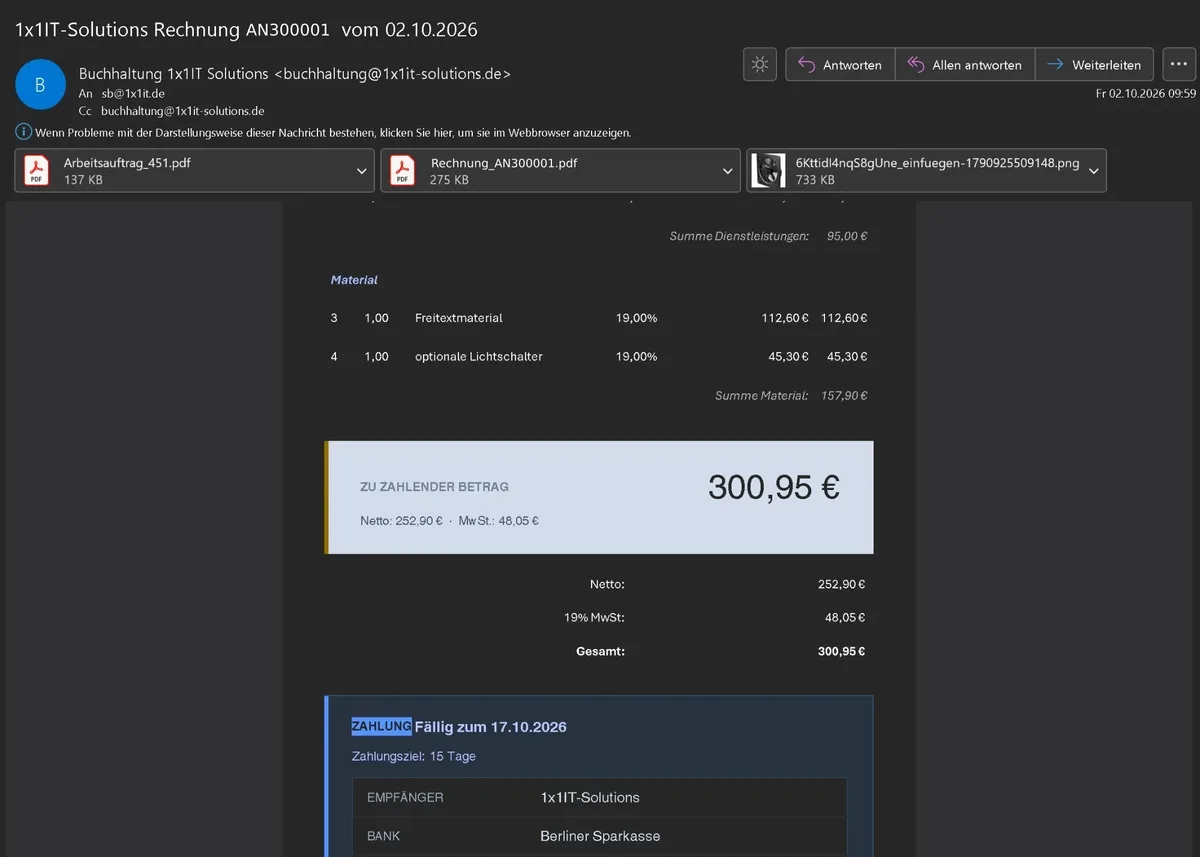This screenshot has width=1200, height=857.
Task: Open the more actions ellipsis menu
Action: pos(1179,65)
